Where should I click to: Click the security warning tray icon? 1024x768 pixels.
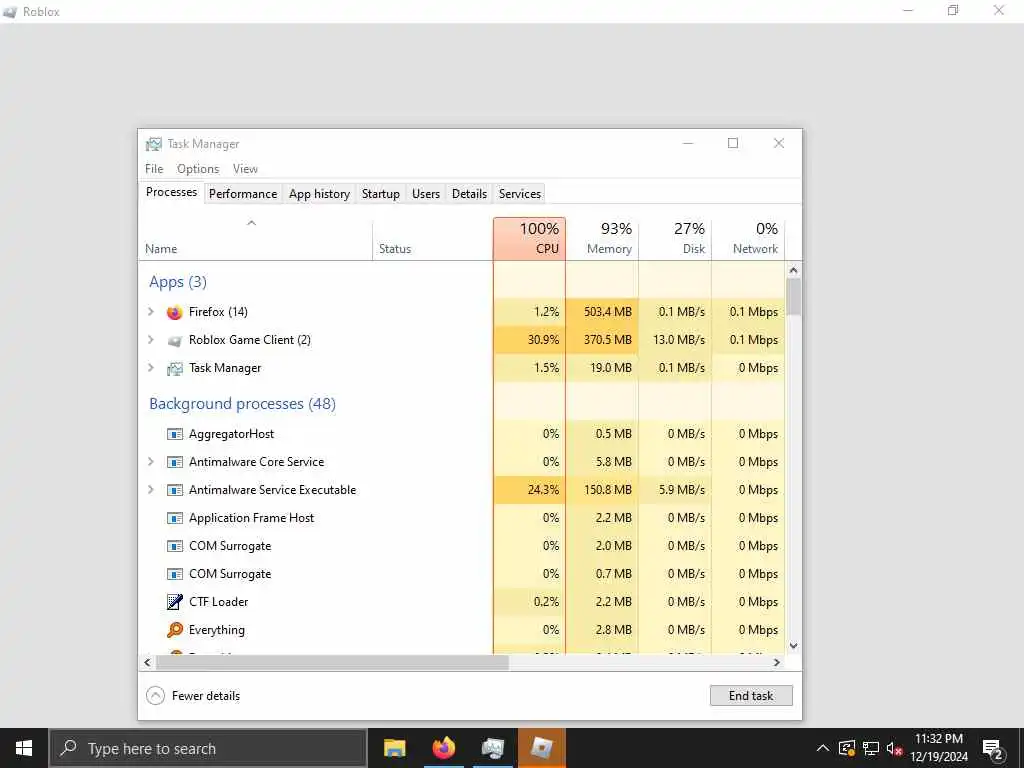(x=846, y=748)
